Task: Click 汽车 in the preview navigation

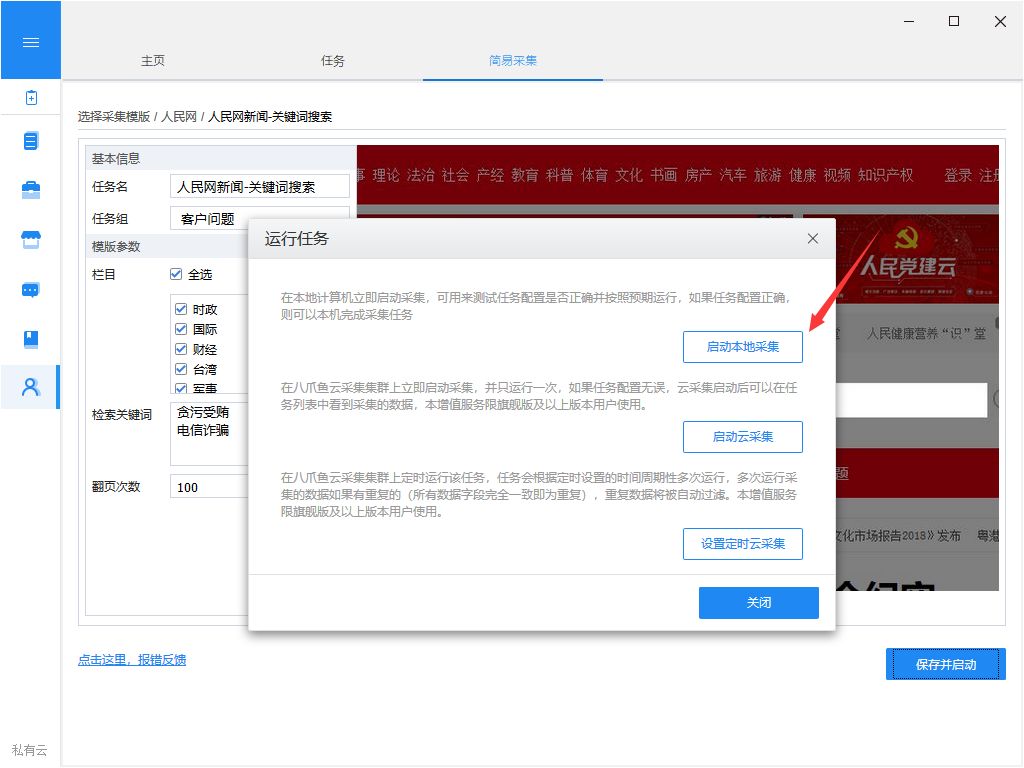Action: 733,175
